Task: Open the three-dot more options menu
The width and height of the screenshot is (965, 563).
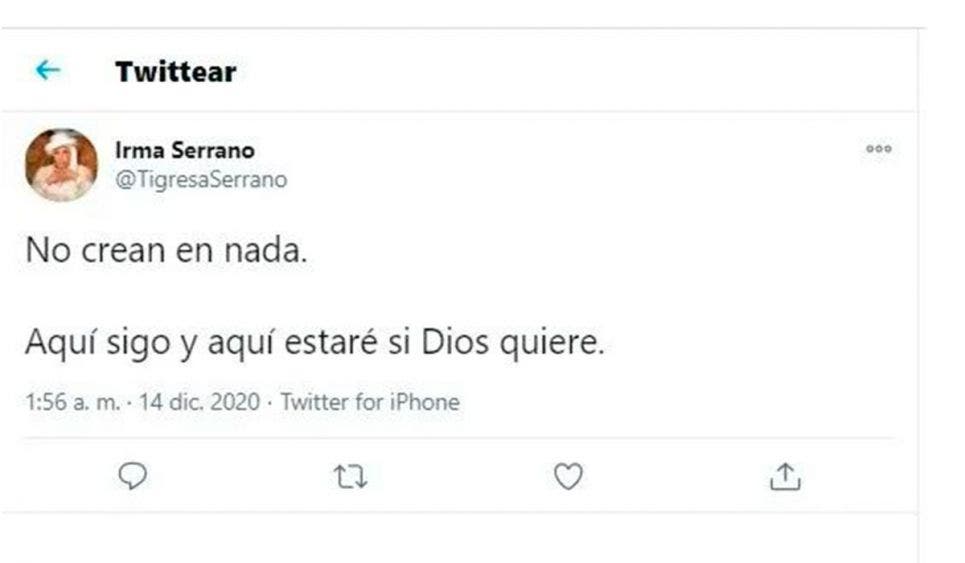Action: click(878, 149)
